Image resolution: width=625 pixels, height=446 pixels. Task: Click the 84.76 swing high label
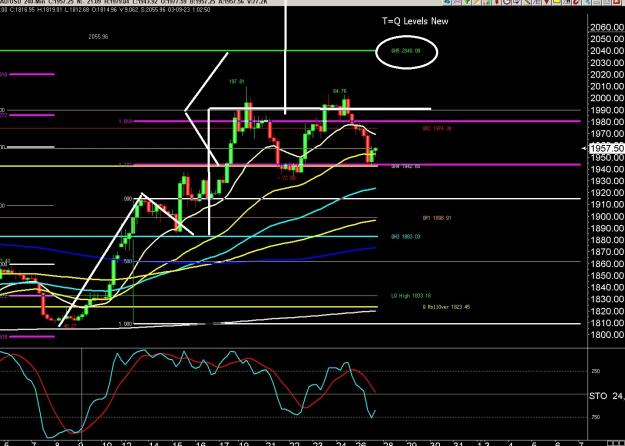click(x=339, y=91)
